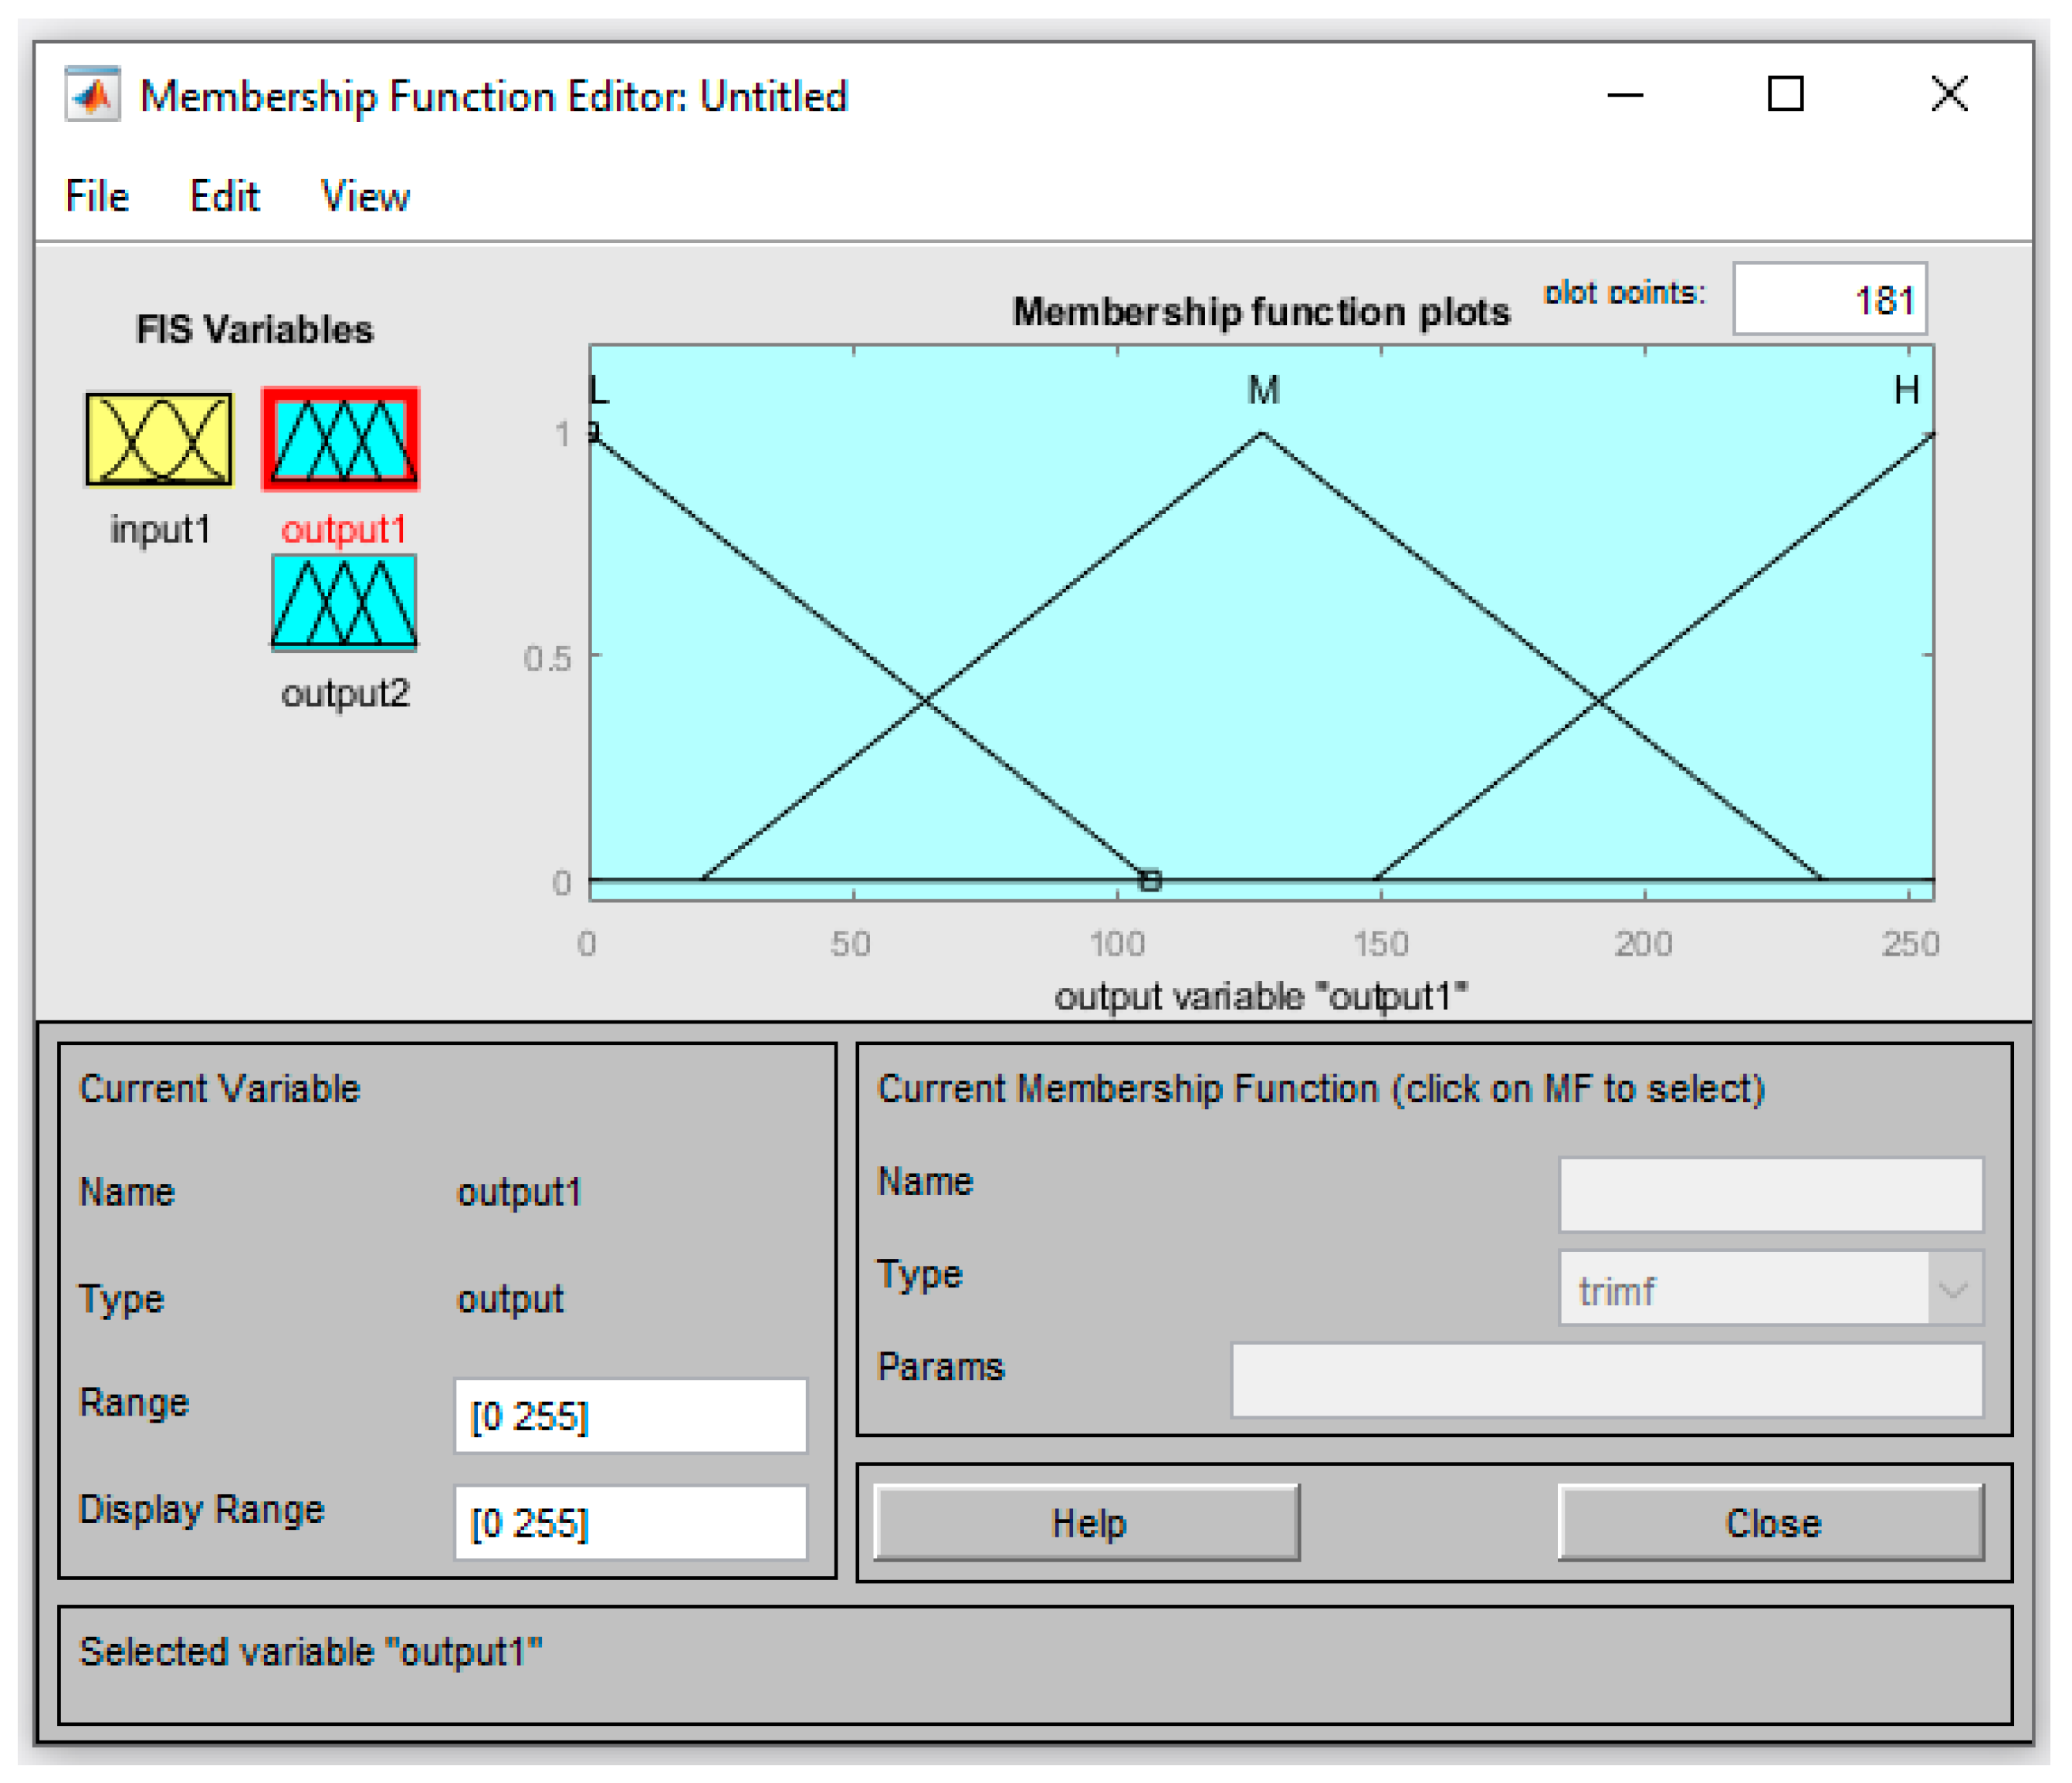Select the M membership function label
The image size is (2072, 1783).
click(x=1263, y=390)
